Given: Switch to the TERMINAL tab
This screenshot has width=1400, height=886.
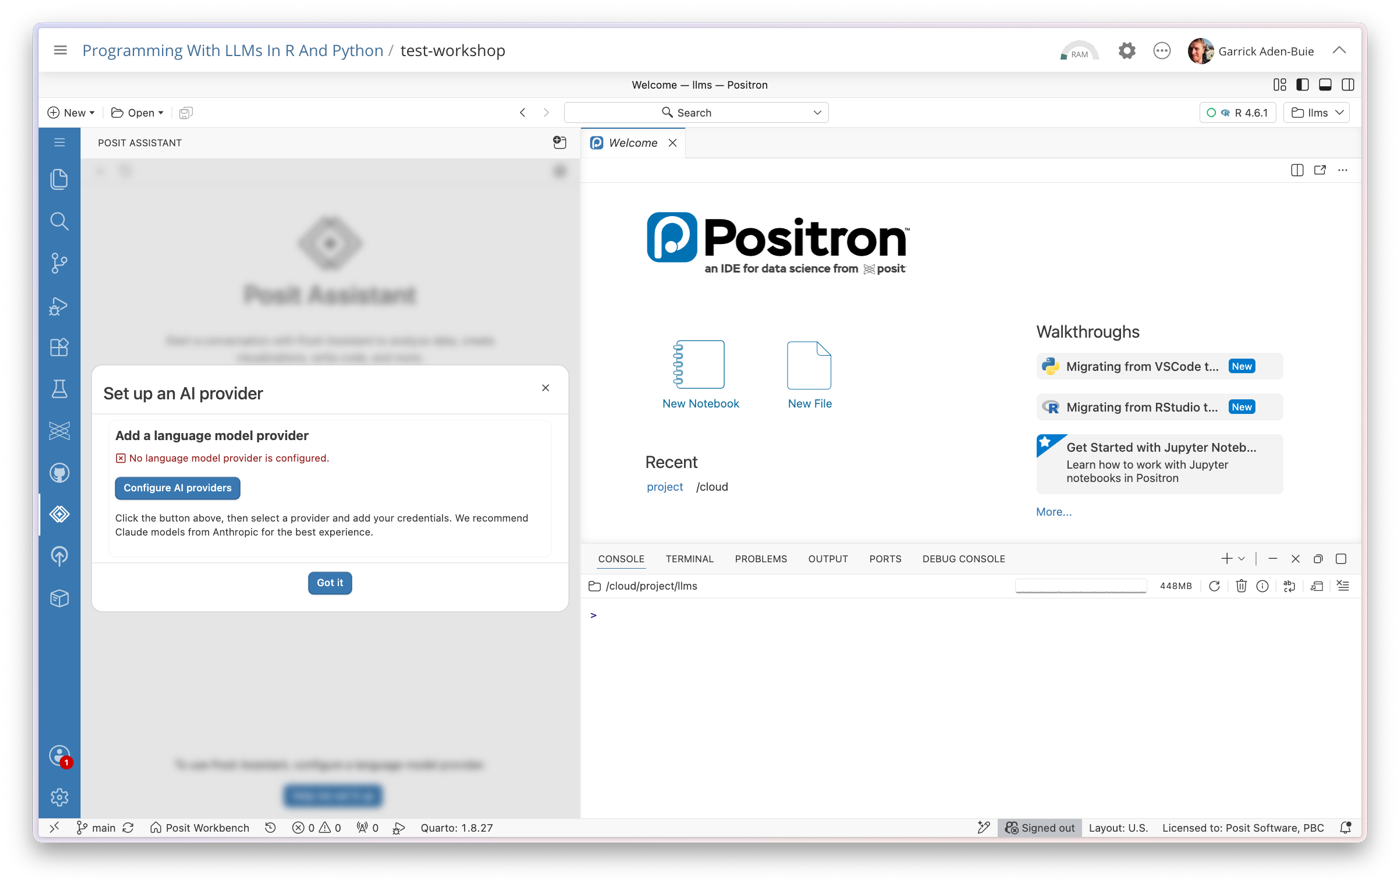Looking at the screenshot, I should point(689,559).
